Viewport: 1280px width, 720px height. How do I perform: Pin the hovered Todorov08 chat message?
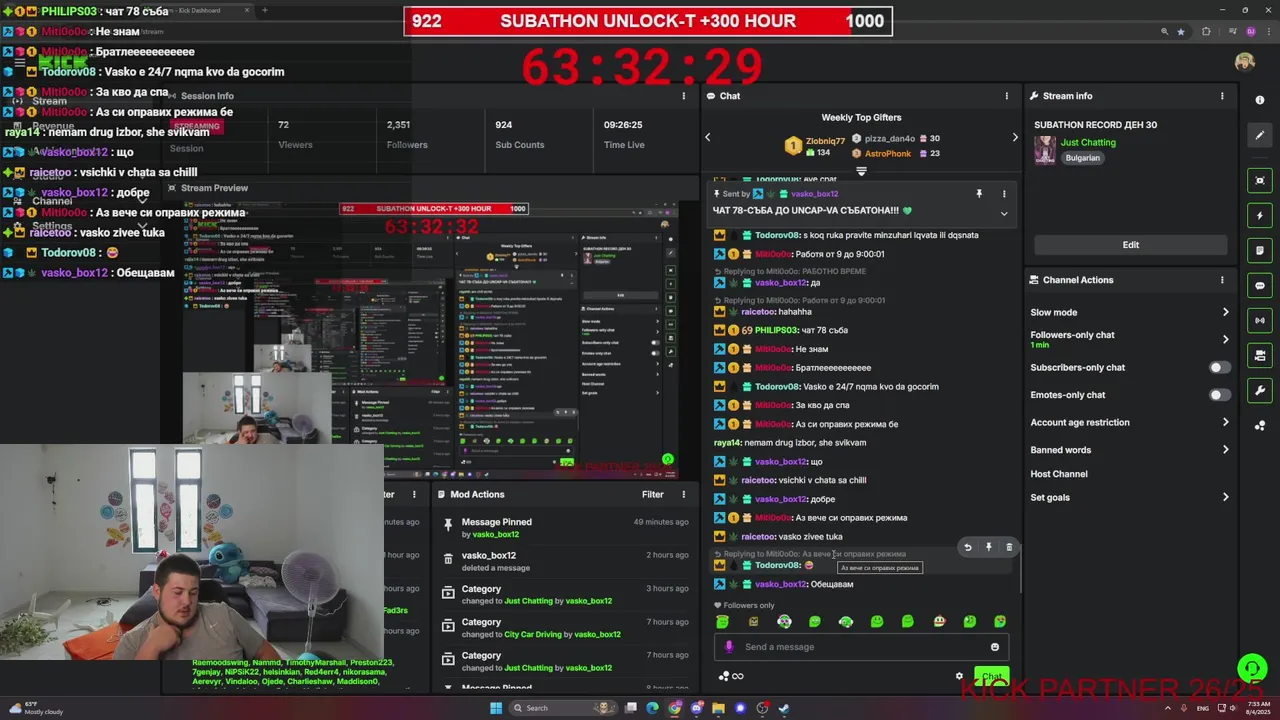tap(988, 547)
